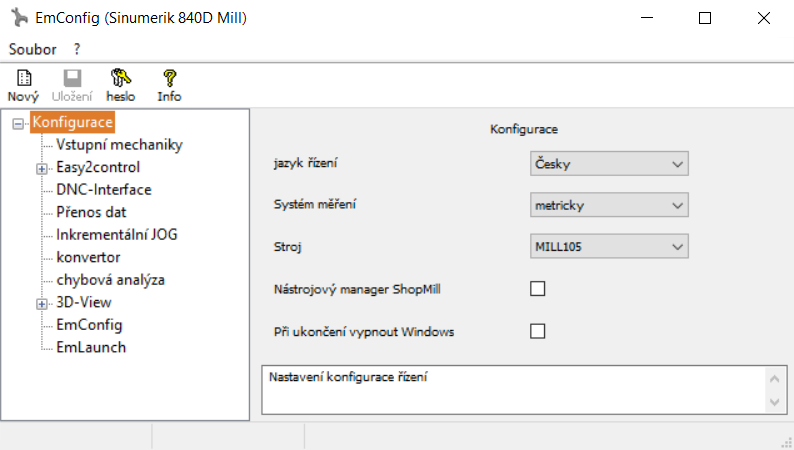Screen dimensions: 794x450
Task: Click the Nový new document icon
Action: [24, 78]
